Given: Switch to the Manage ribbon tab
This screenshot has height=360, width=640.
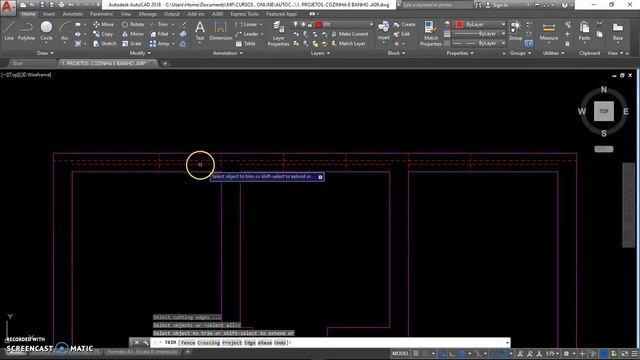Looking at the screenshot, I should pos(148,14).
